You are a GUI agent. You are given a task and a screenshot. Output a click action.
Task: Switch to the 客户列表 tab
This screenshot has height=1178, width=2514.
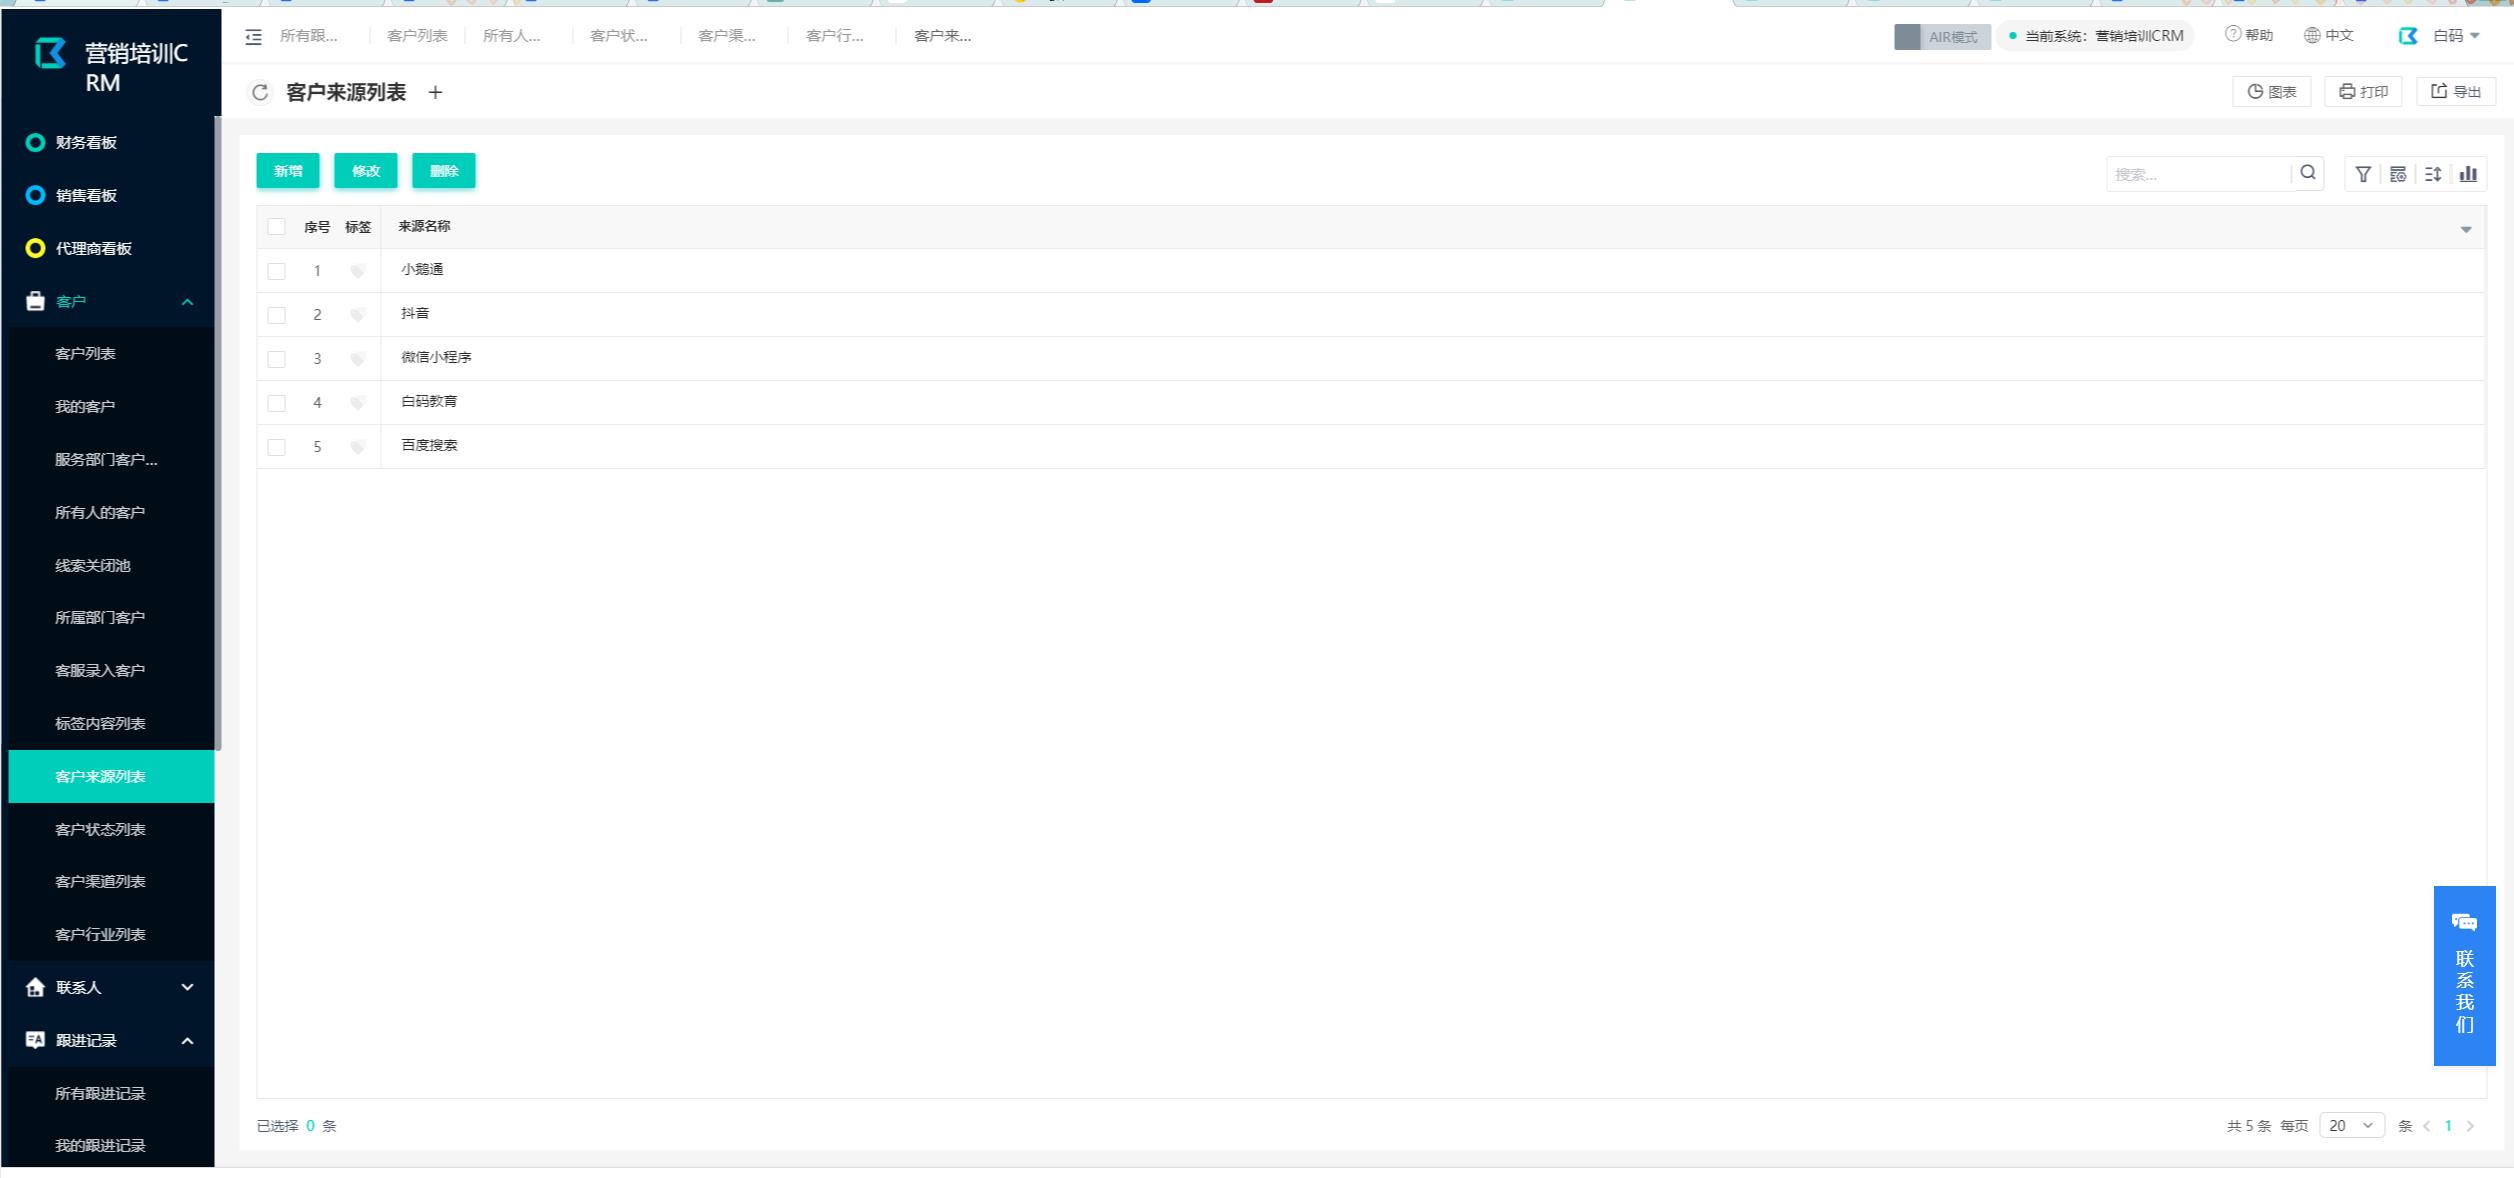[417, 36]
